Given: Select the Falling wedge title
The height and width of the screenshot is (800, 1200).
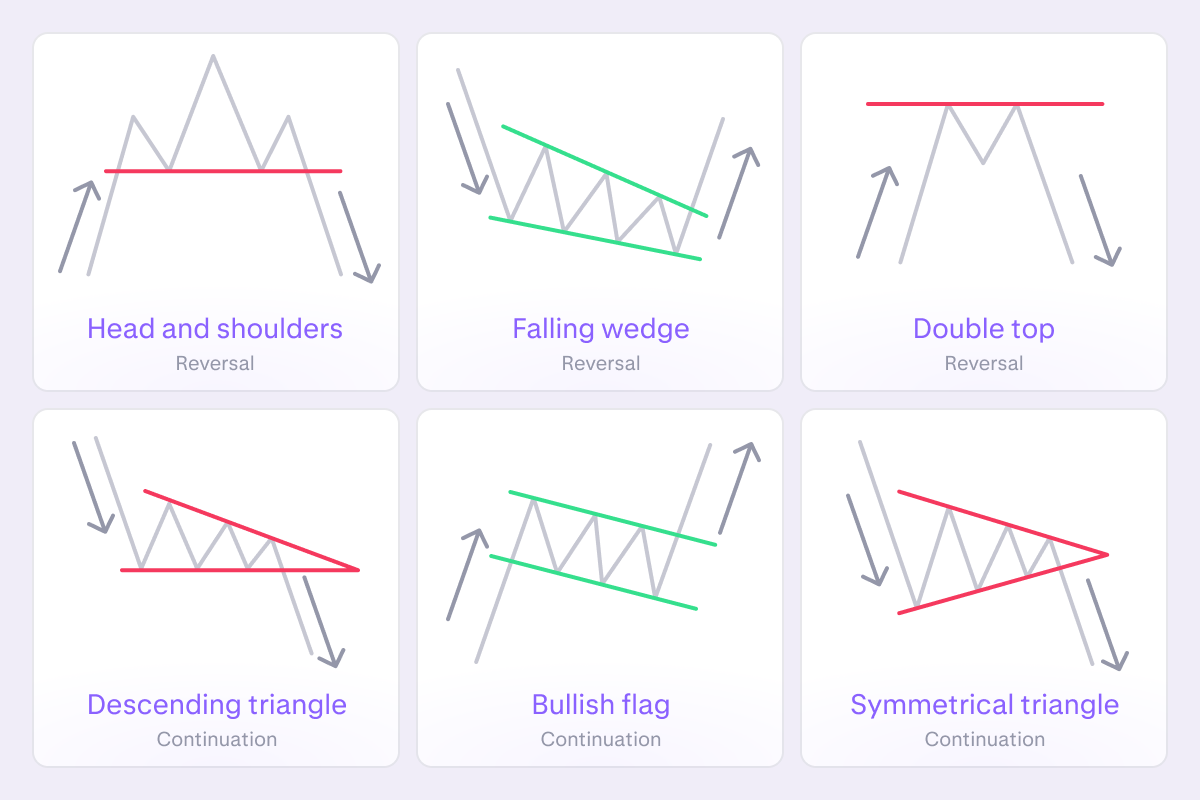Looking at the screenshot, I should [600, 328].
